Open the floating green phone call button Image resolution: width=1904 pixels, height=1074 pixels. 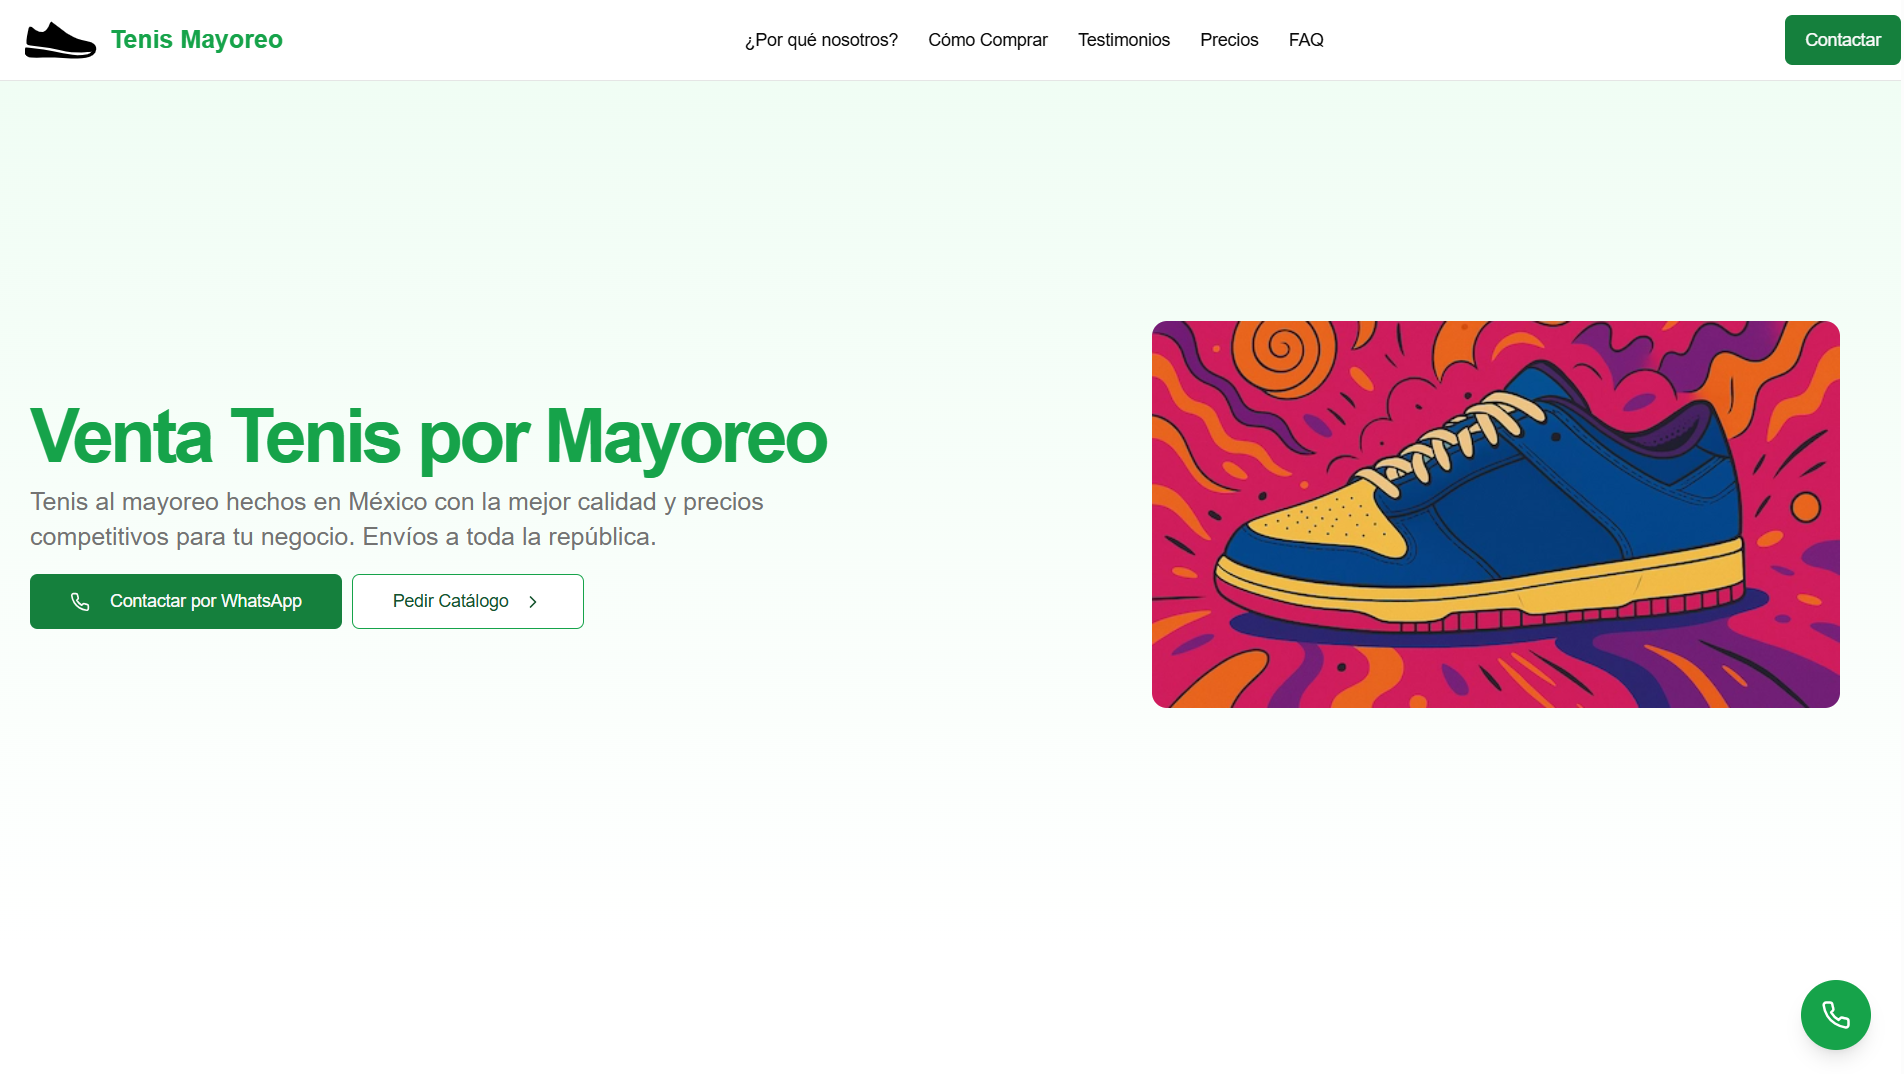tap(1835, 1015)
